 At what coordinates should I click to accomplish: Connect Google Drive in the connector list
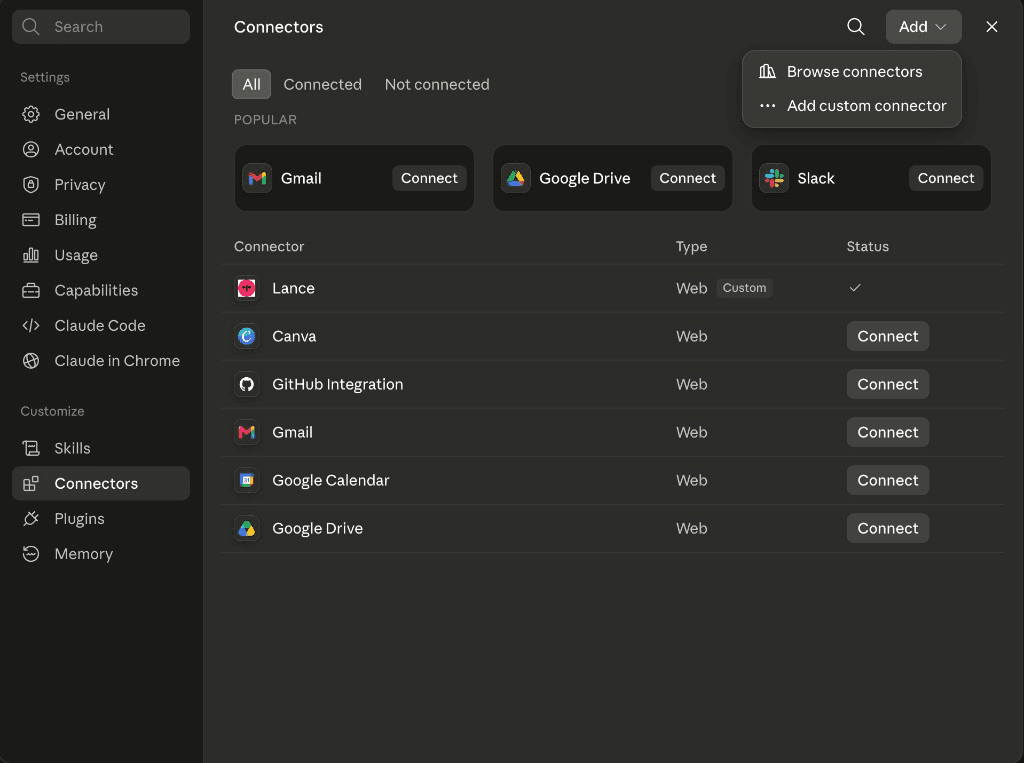pos(888,528)
